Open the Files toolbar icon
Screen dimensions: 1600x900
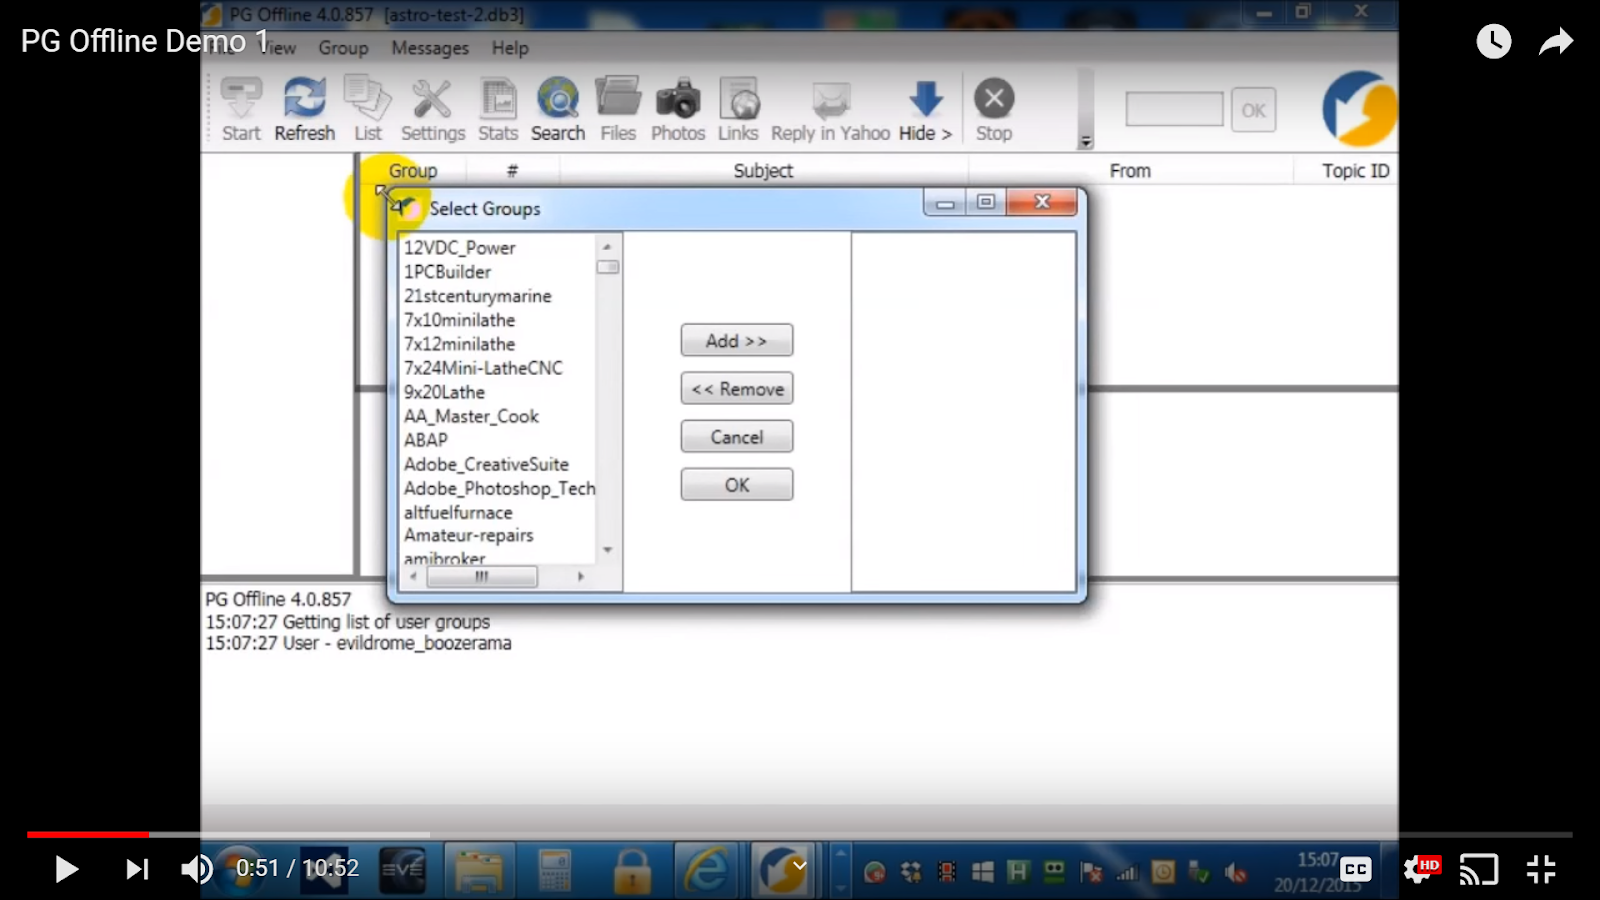[618, 109]
